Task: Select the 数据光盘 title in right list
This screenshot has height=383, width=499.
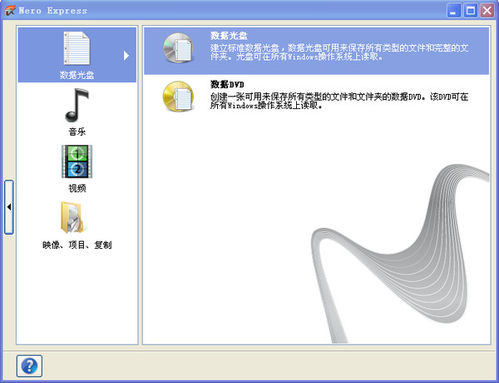Action: [x=229, y=36]
